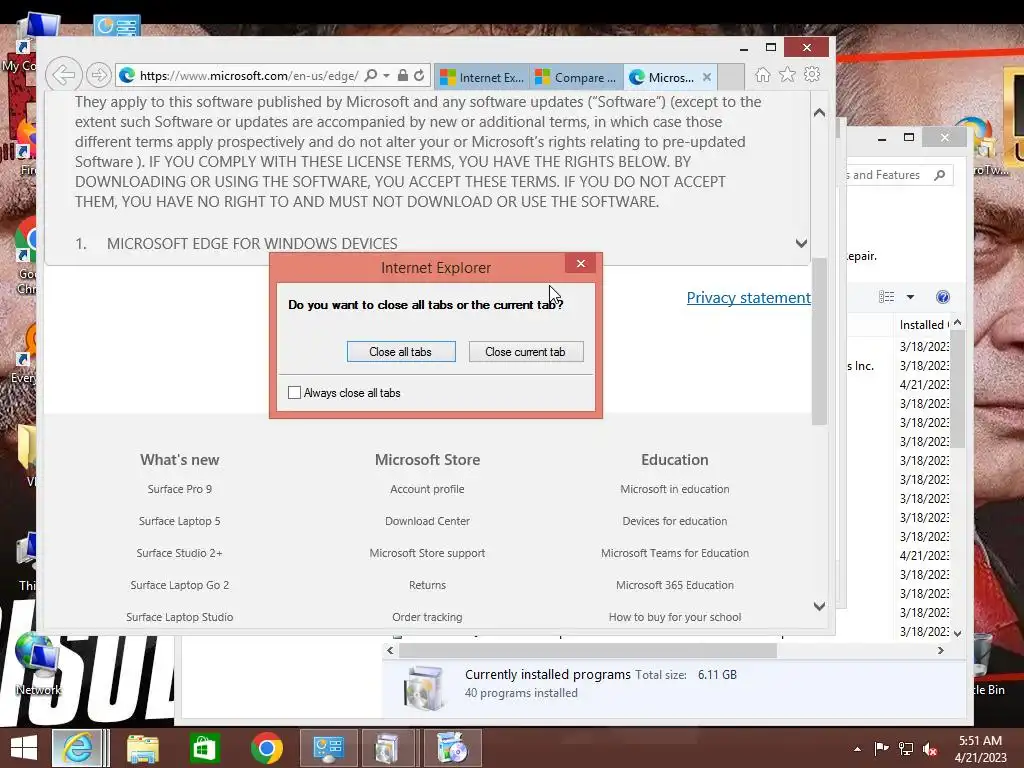The image size is (1024, 768).
Task: Open Surface Studio 2+ link
Action: tap(180, 552)
